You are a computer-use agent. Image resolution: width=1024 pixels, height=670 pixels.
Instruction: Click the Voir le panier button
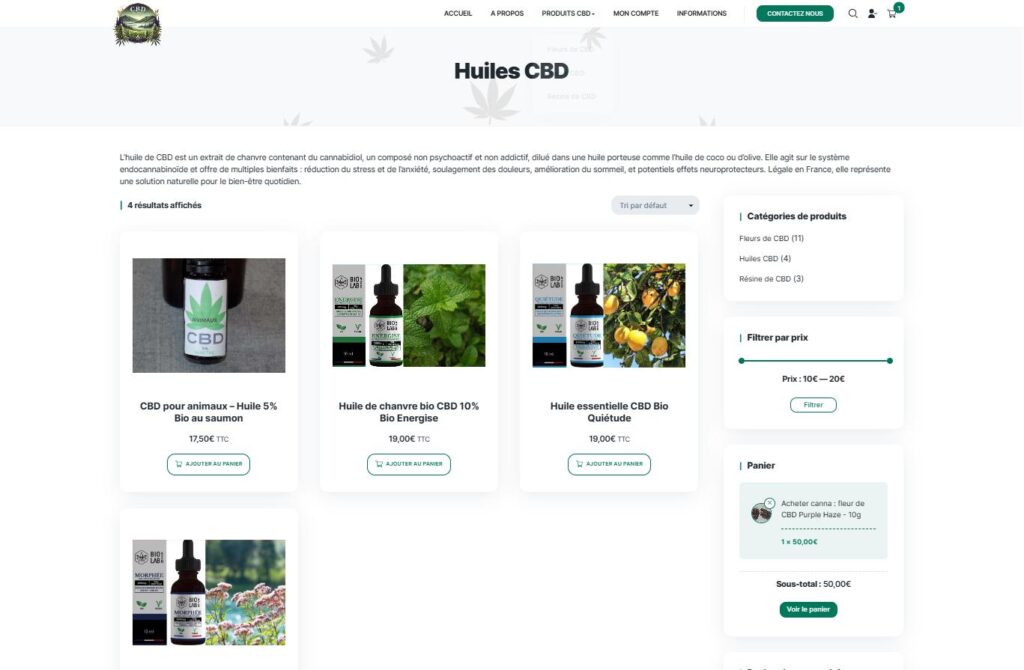click(x=808, y=609)
